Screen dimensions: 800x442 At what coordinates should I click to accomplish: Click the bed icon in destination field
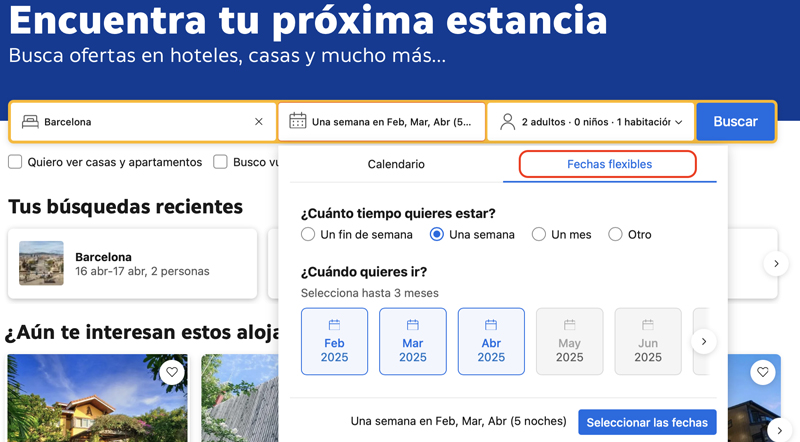pos(30,121)
